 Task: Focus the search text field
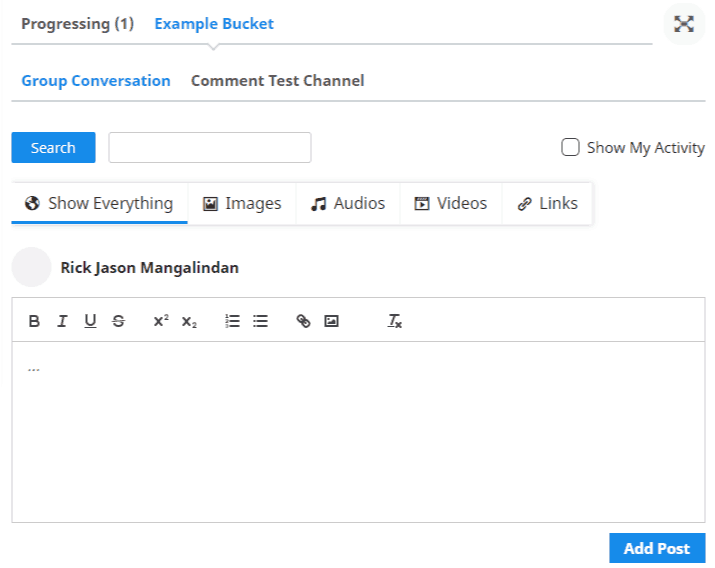(x=210, y=148)
